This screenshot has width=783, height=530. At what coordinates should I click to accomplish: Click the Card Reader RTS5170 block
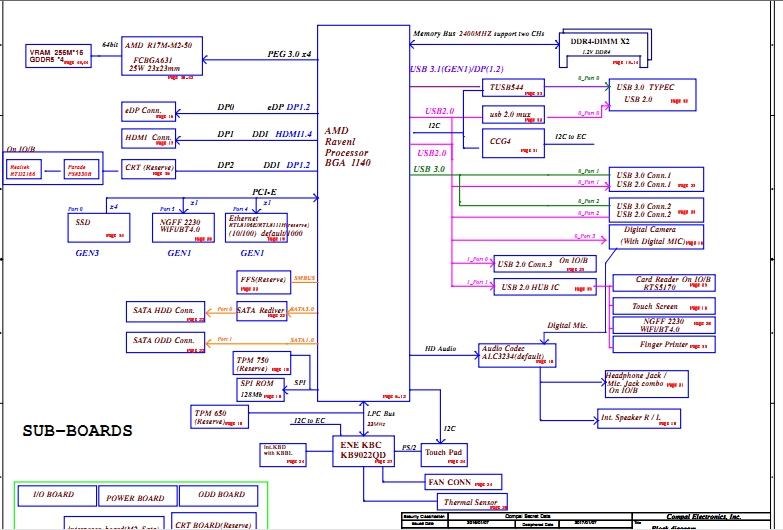tap(664, 283)
